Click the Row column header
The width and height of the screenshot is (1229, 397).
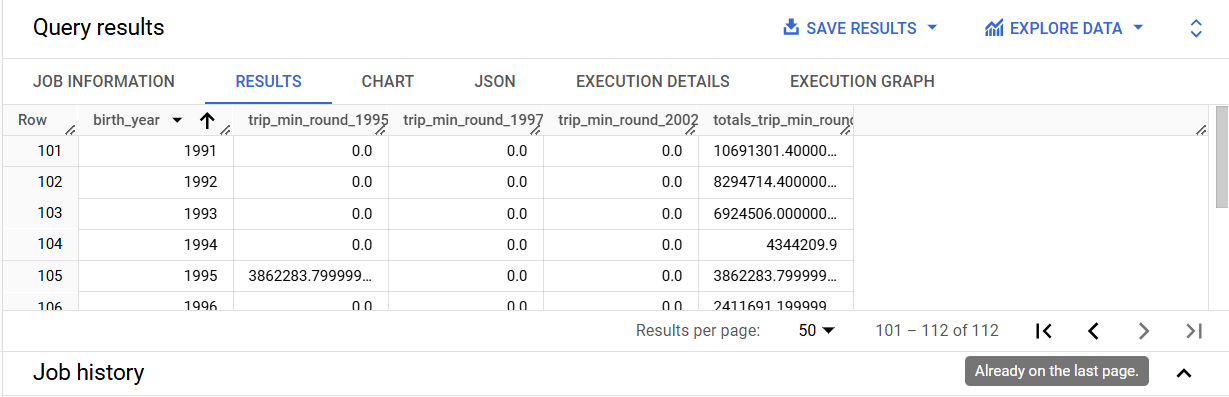pos(33,120)
